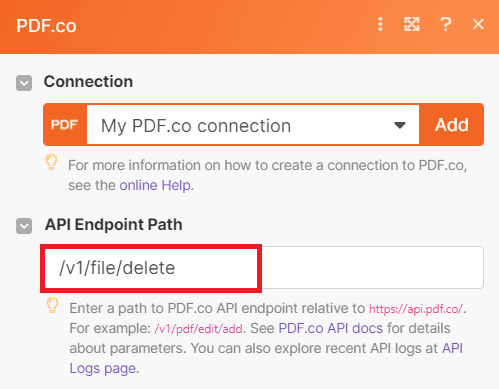Open the three-dot options menu

380,24
